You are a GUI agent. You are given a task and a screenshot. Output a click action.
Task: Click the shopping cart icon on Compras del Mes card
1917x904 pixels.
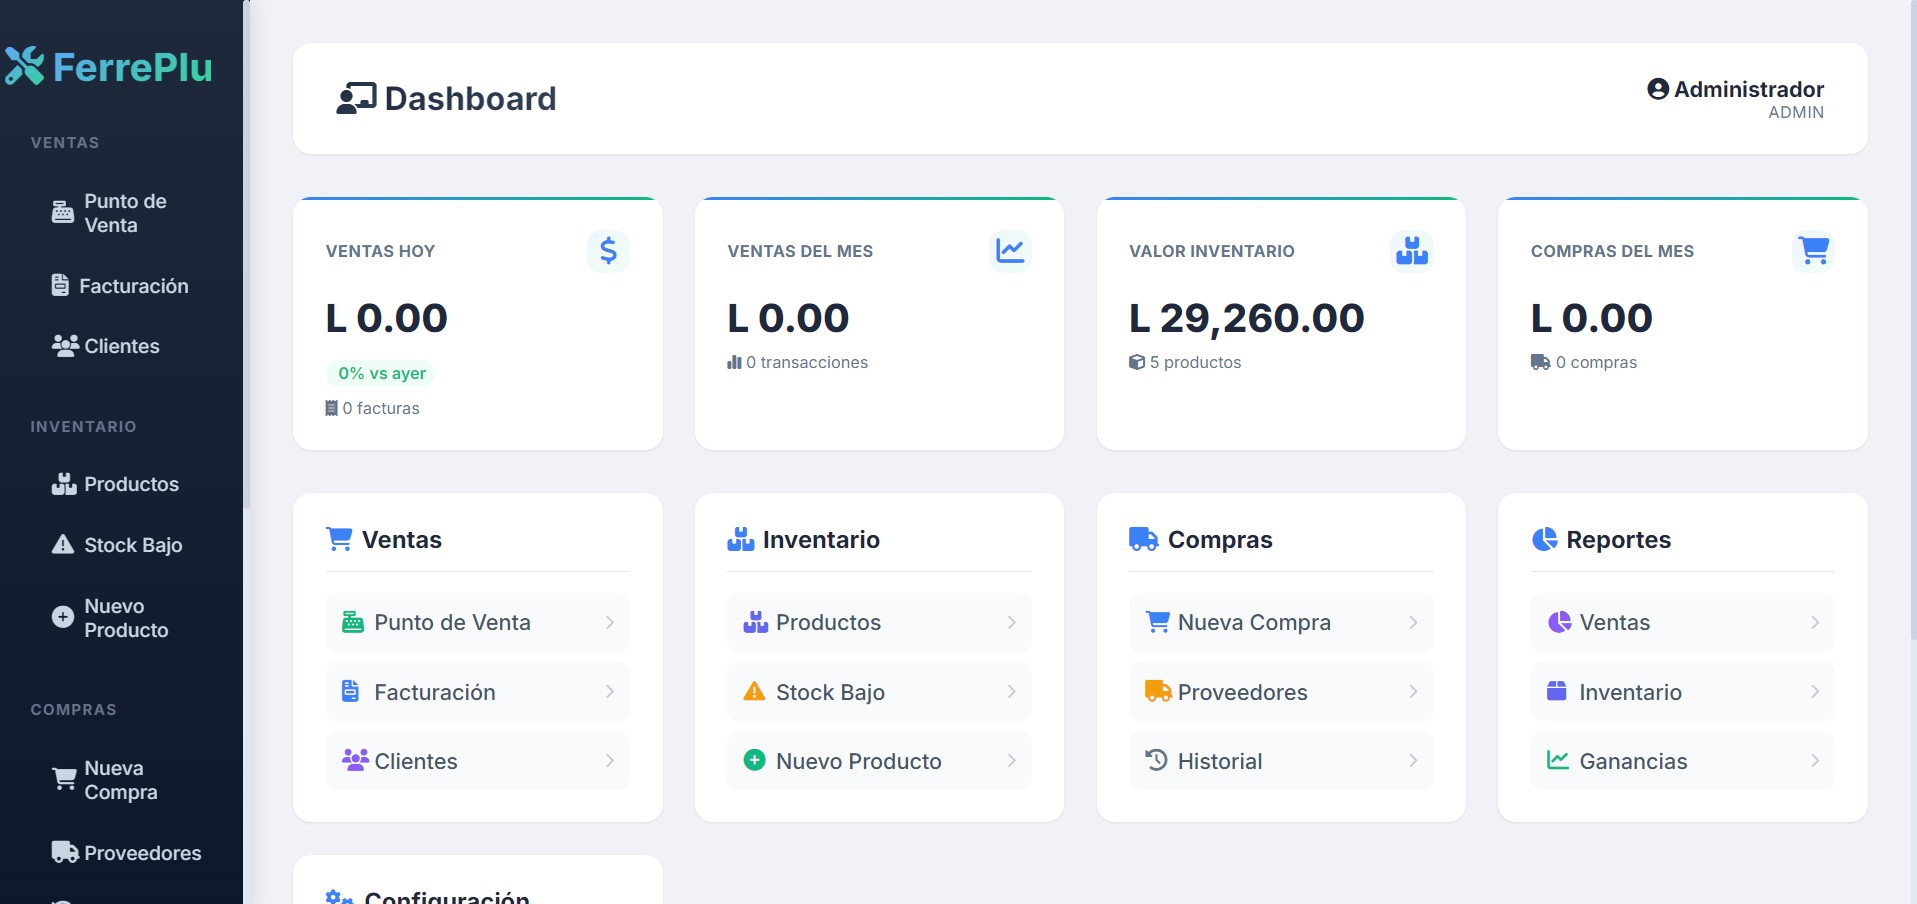(1814, 251)
